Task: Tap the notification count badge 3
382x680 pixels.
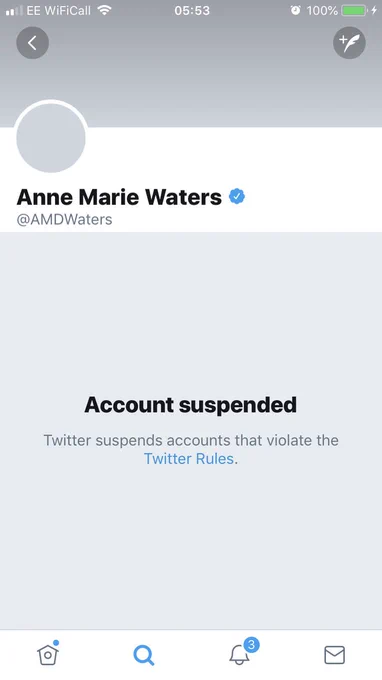Action: tap(251, 645)
